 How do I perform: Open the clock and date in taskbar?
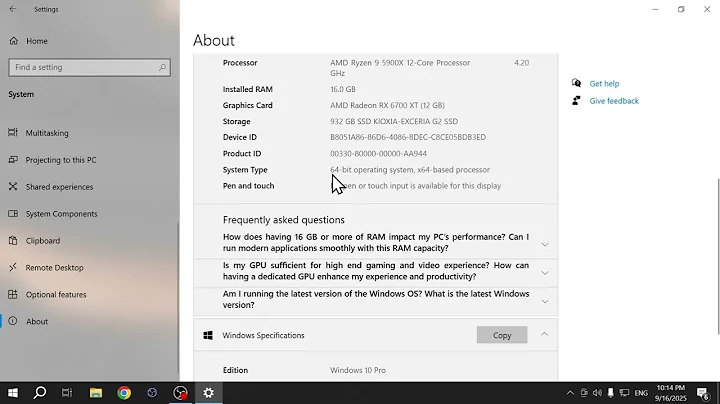tap(670, 393)
